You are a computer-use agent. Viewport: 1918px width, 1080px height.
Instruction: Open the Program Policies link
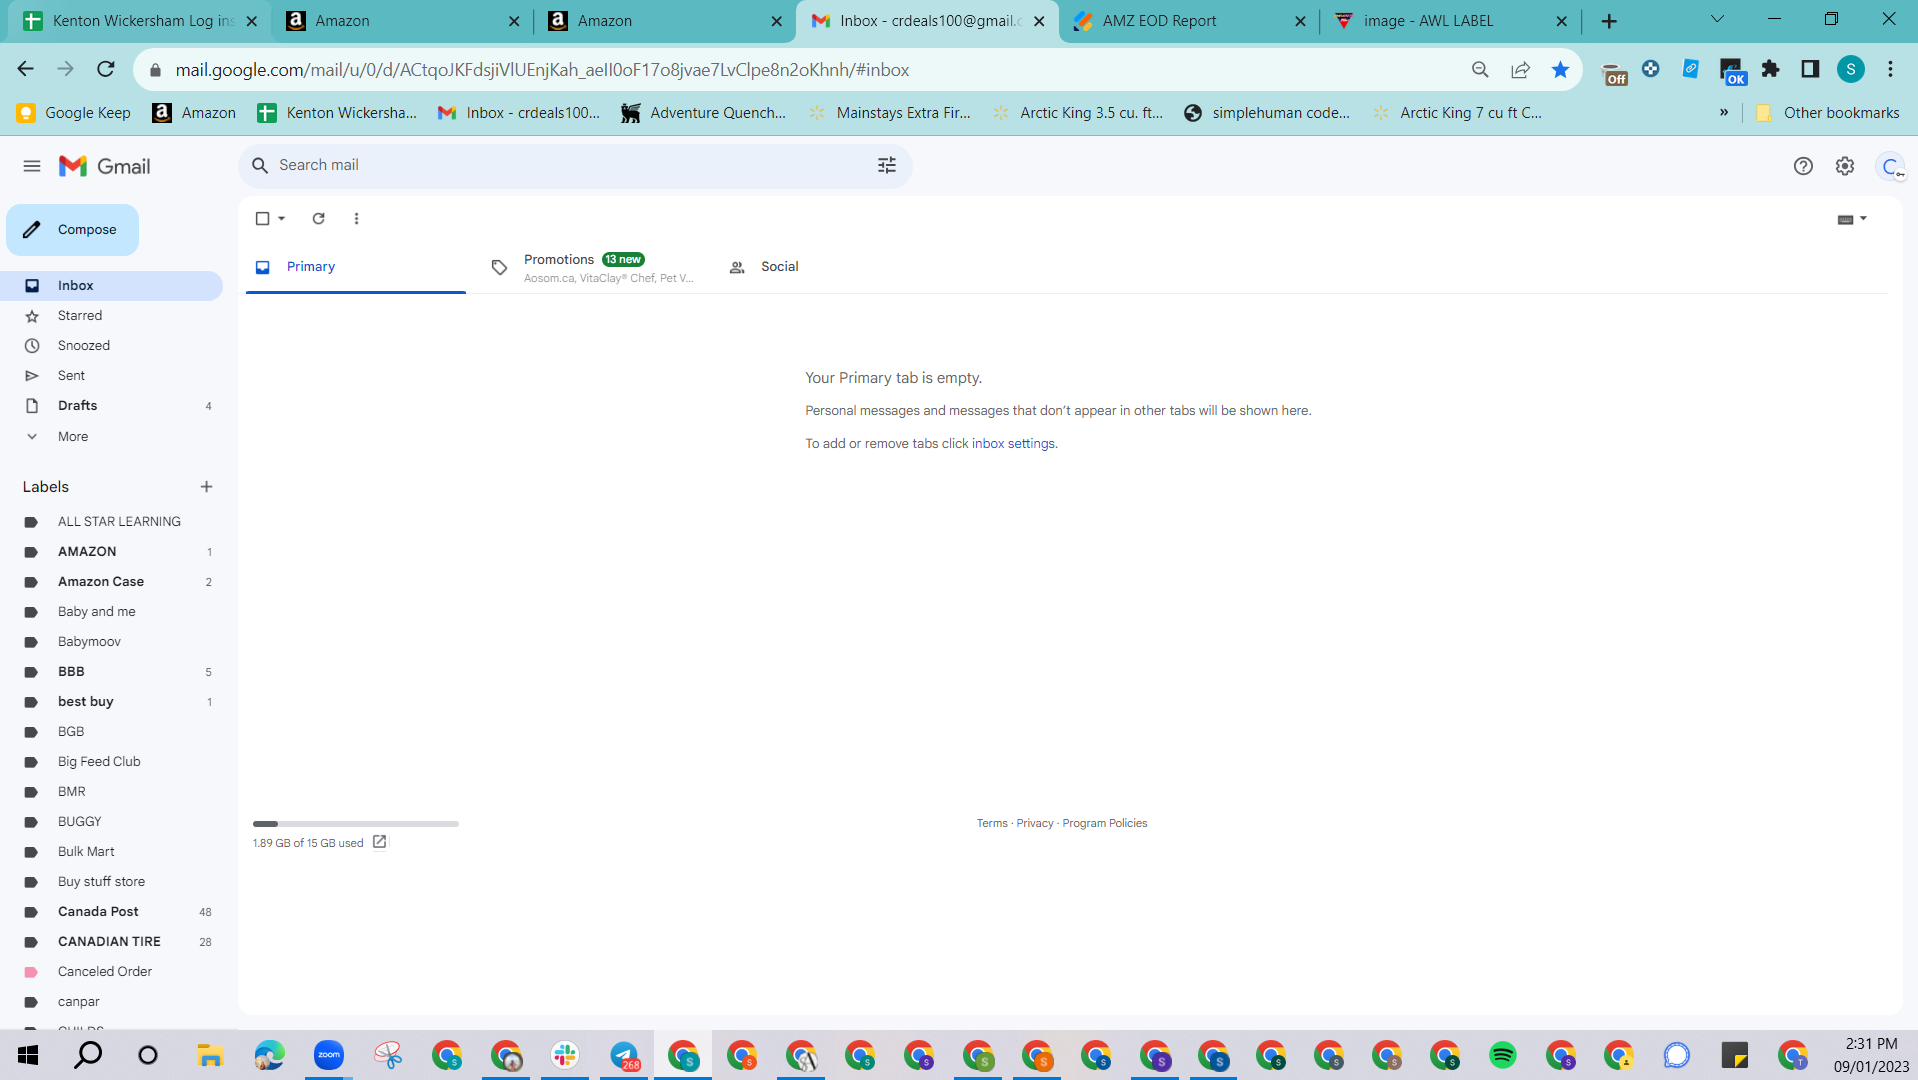point(1105,823)
